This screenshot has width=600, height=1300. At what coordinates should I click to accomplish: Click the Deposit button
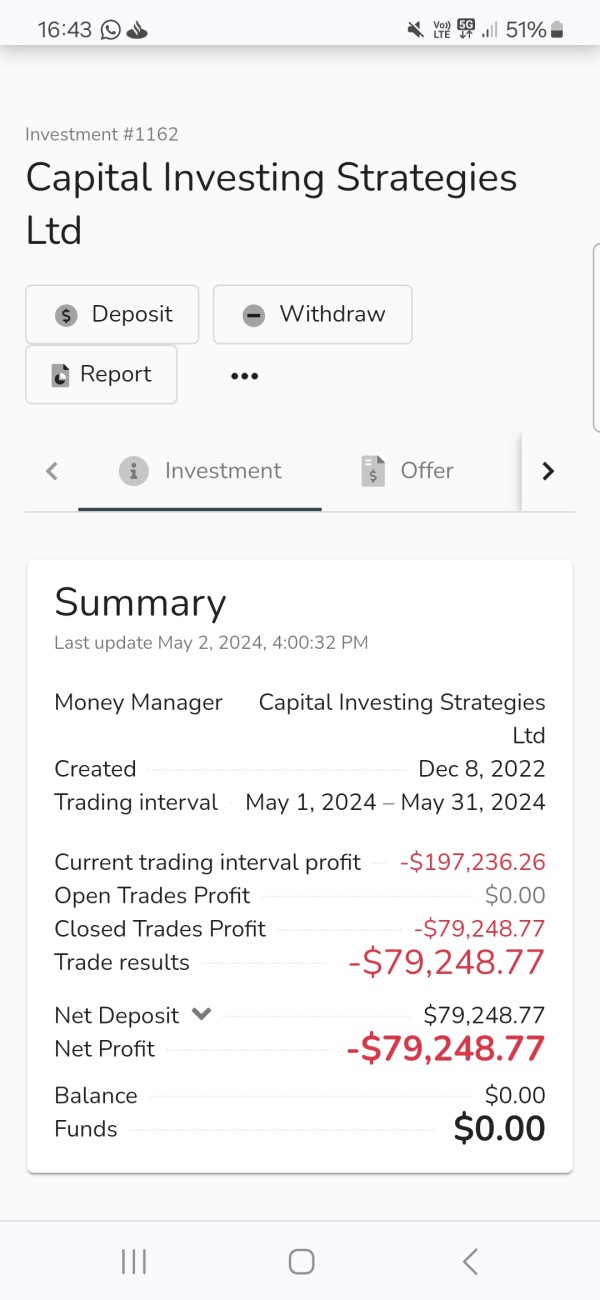pos(112,315)
